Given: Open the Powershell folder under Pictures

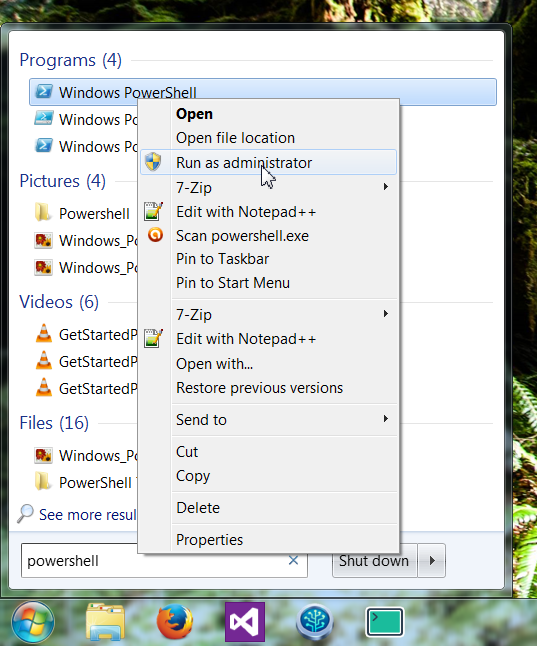Looking at the screenshot, I should tap(94, 213).
